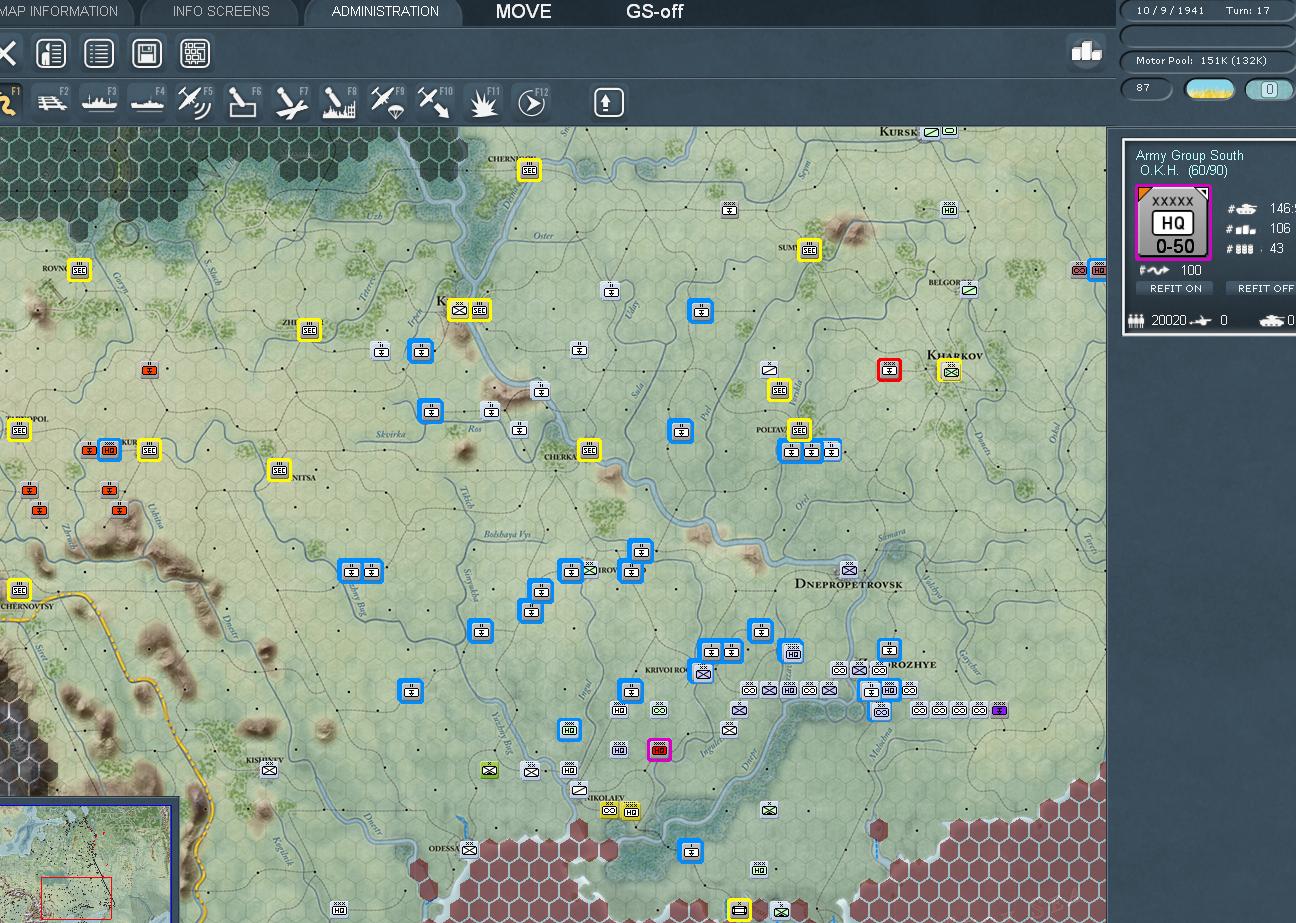Image resolution: width=1296 pixels, height=923 pixels.
Task: Open the MAP INFORMATION tab
Action: [x=59, y=12]
